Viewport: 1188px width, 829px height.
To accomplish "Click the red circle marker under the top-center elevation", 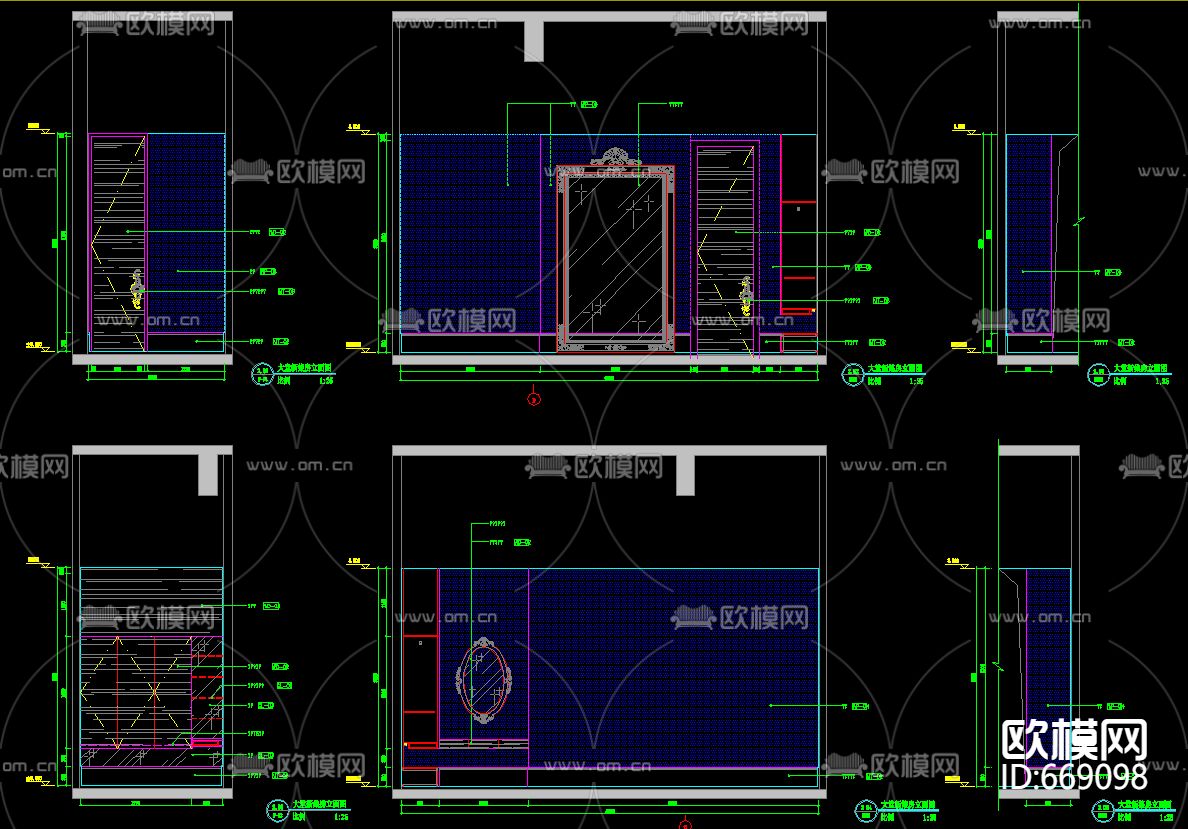I will point(533,399).
